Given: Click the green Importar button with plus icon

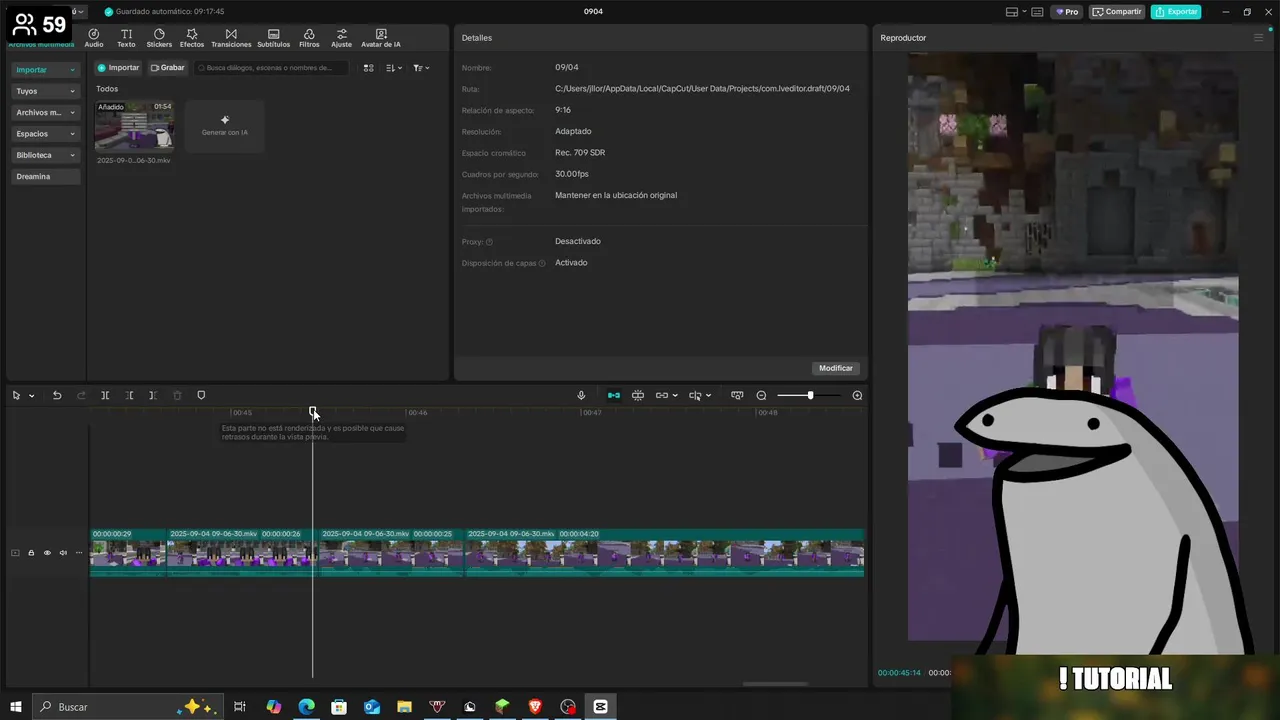Looking at the screenshot, I should (118, 68).
